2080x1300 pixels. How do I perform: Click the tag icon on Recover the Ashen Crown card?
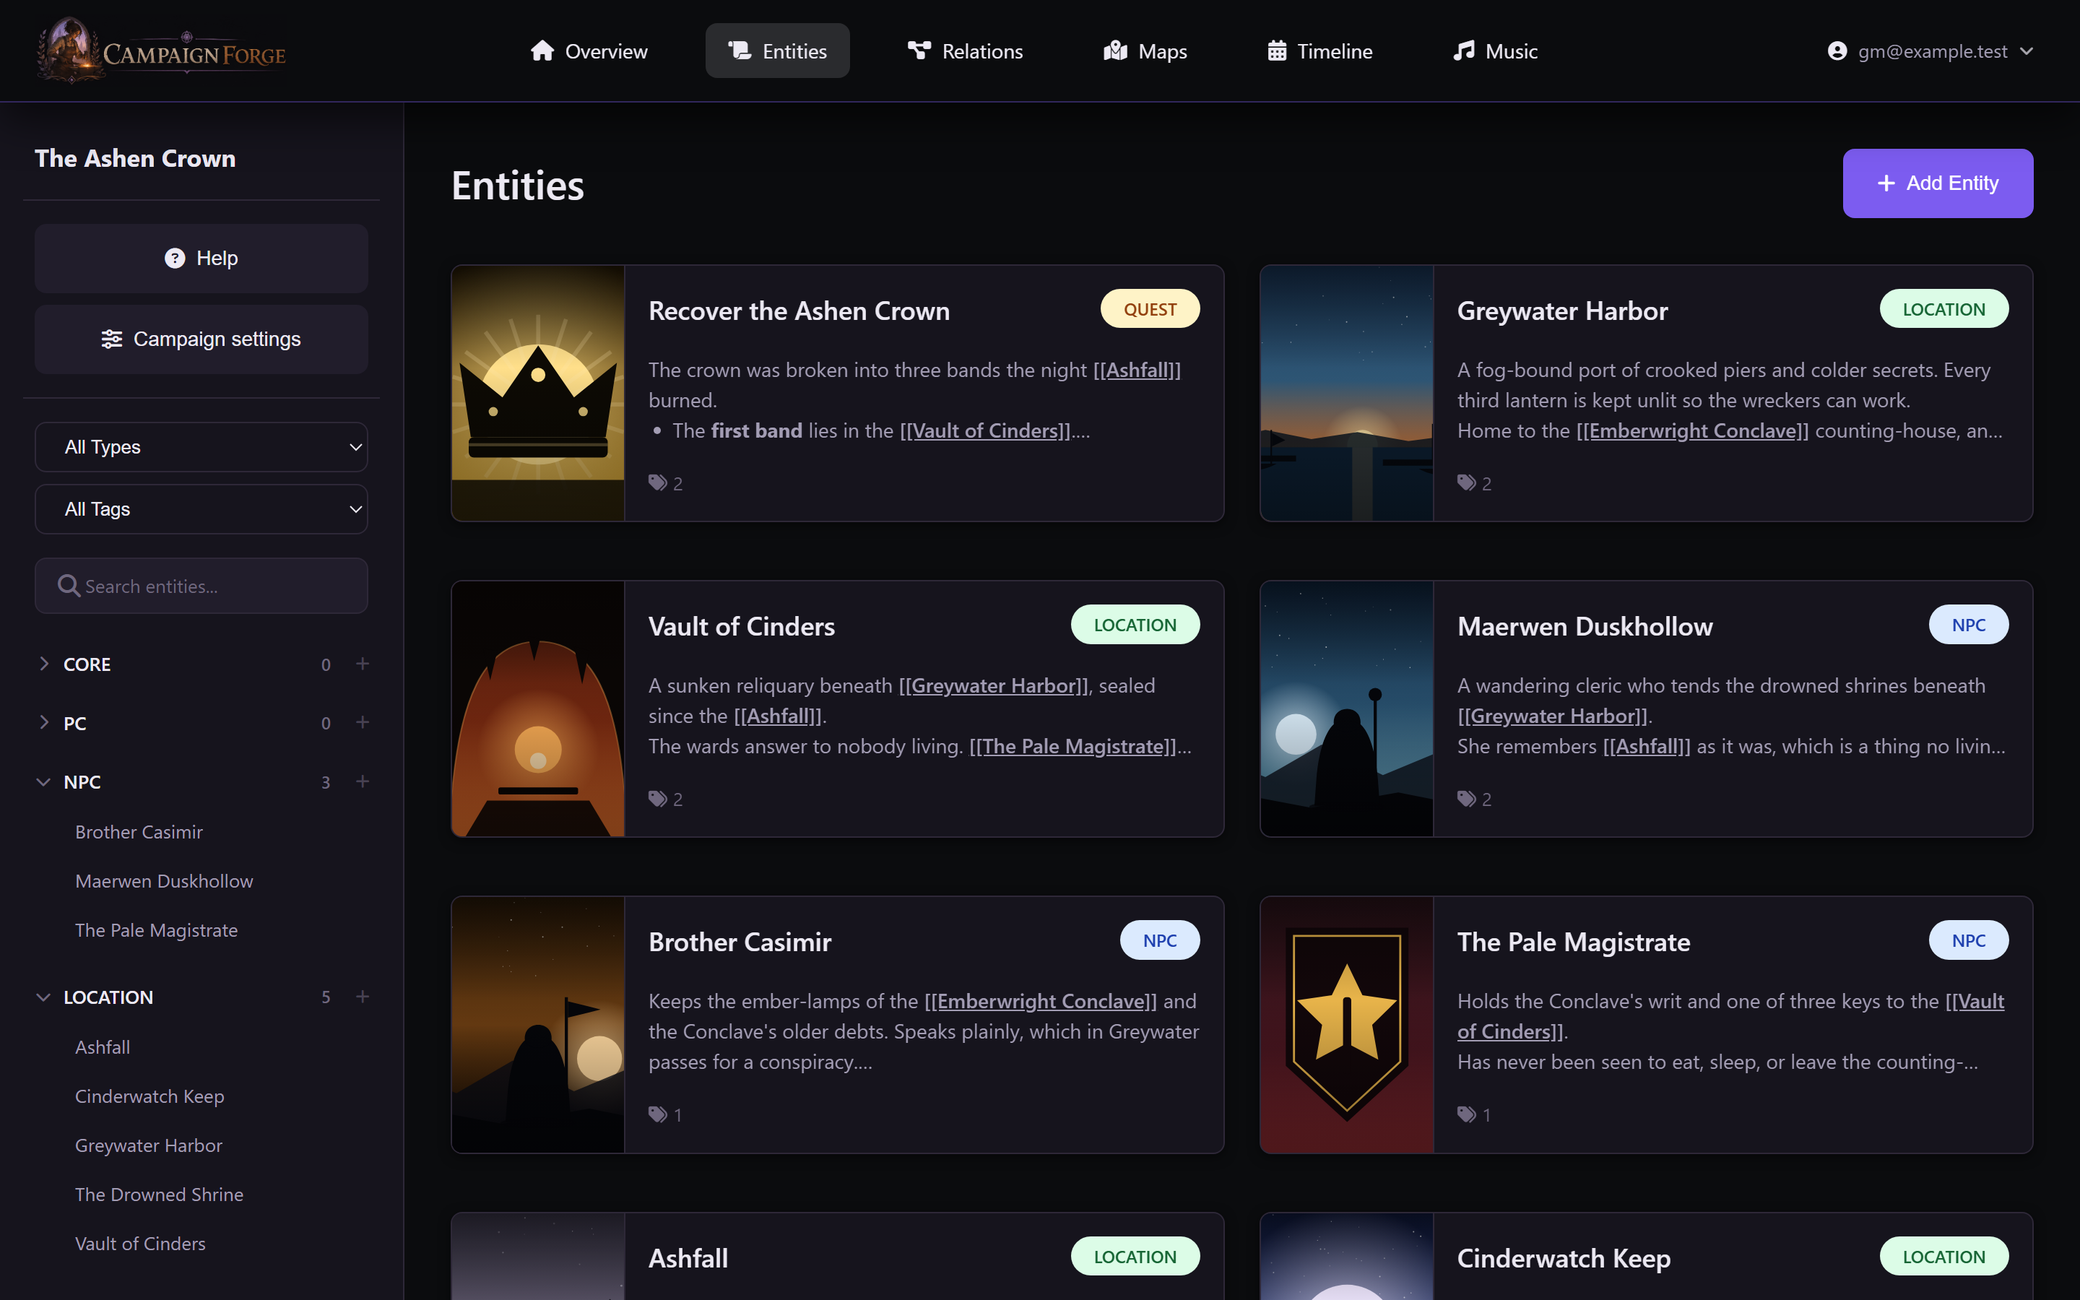657,483
